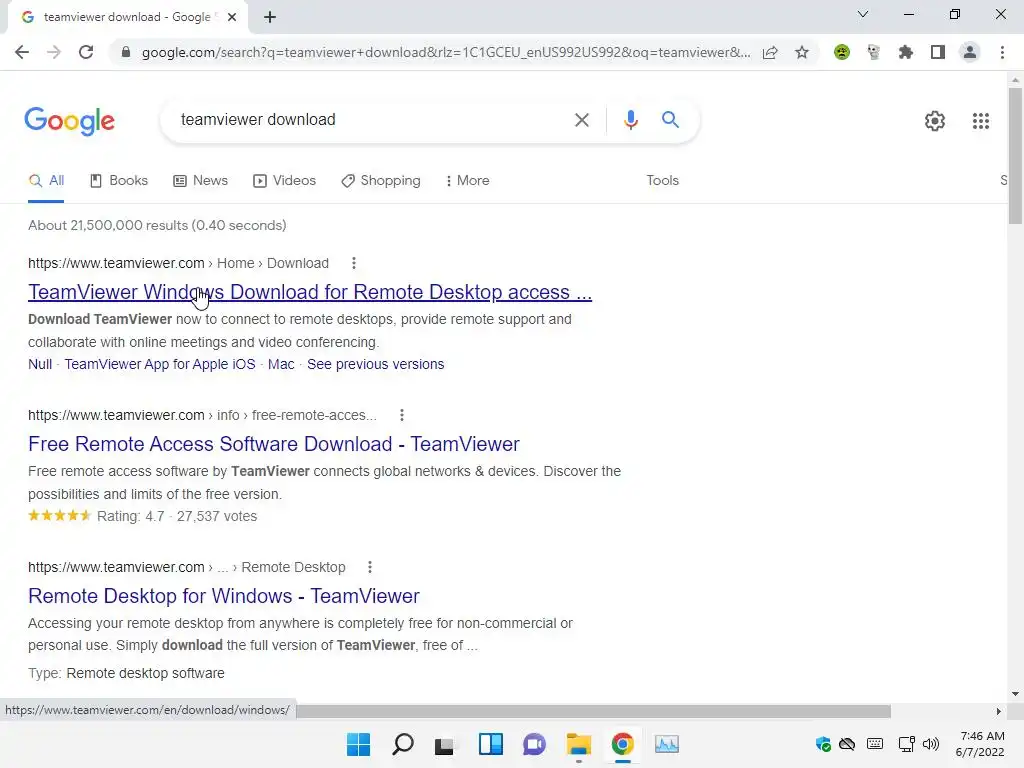The image size is (1024, 768).
Task: Switch to Shopping results tab
Action: click(381, 181)
